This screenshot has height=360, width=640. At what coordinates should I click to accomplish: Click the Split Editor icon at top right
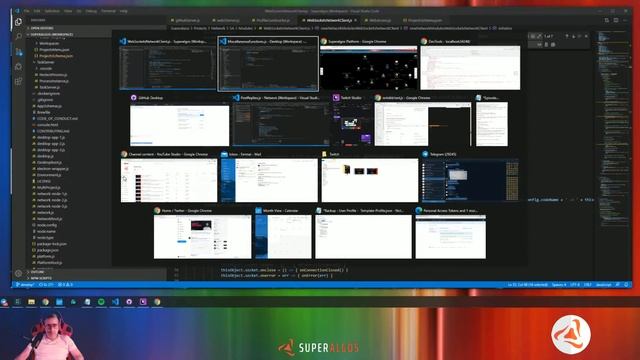tap(616, 20)
